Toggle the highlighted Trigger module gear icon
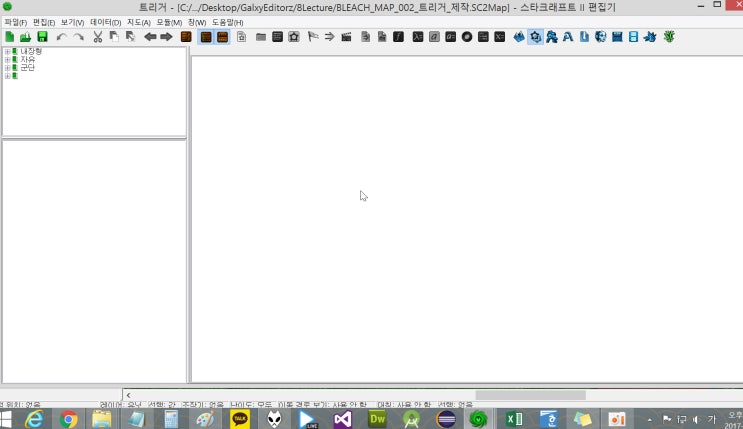 pos(535,37)
